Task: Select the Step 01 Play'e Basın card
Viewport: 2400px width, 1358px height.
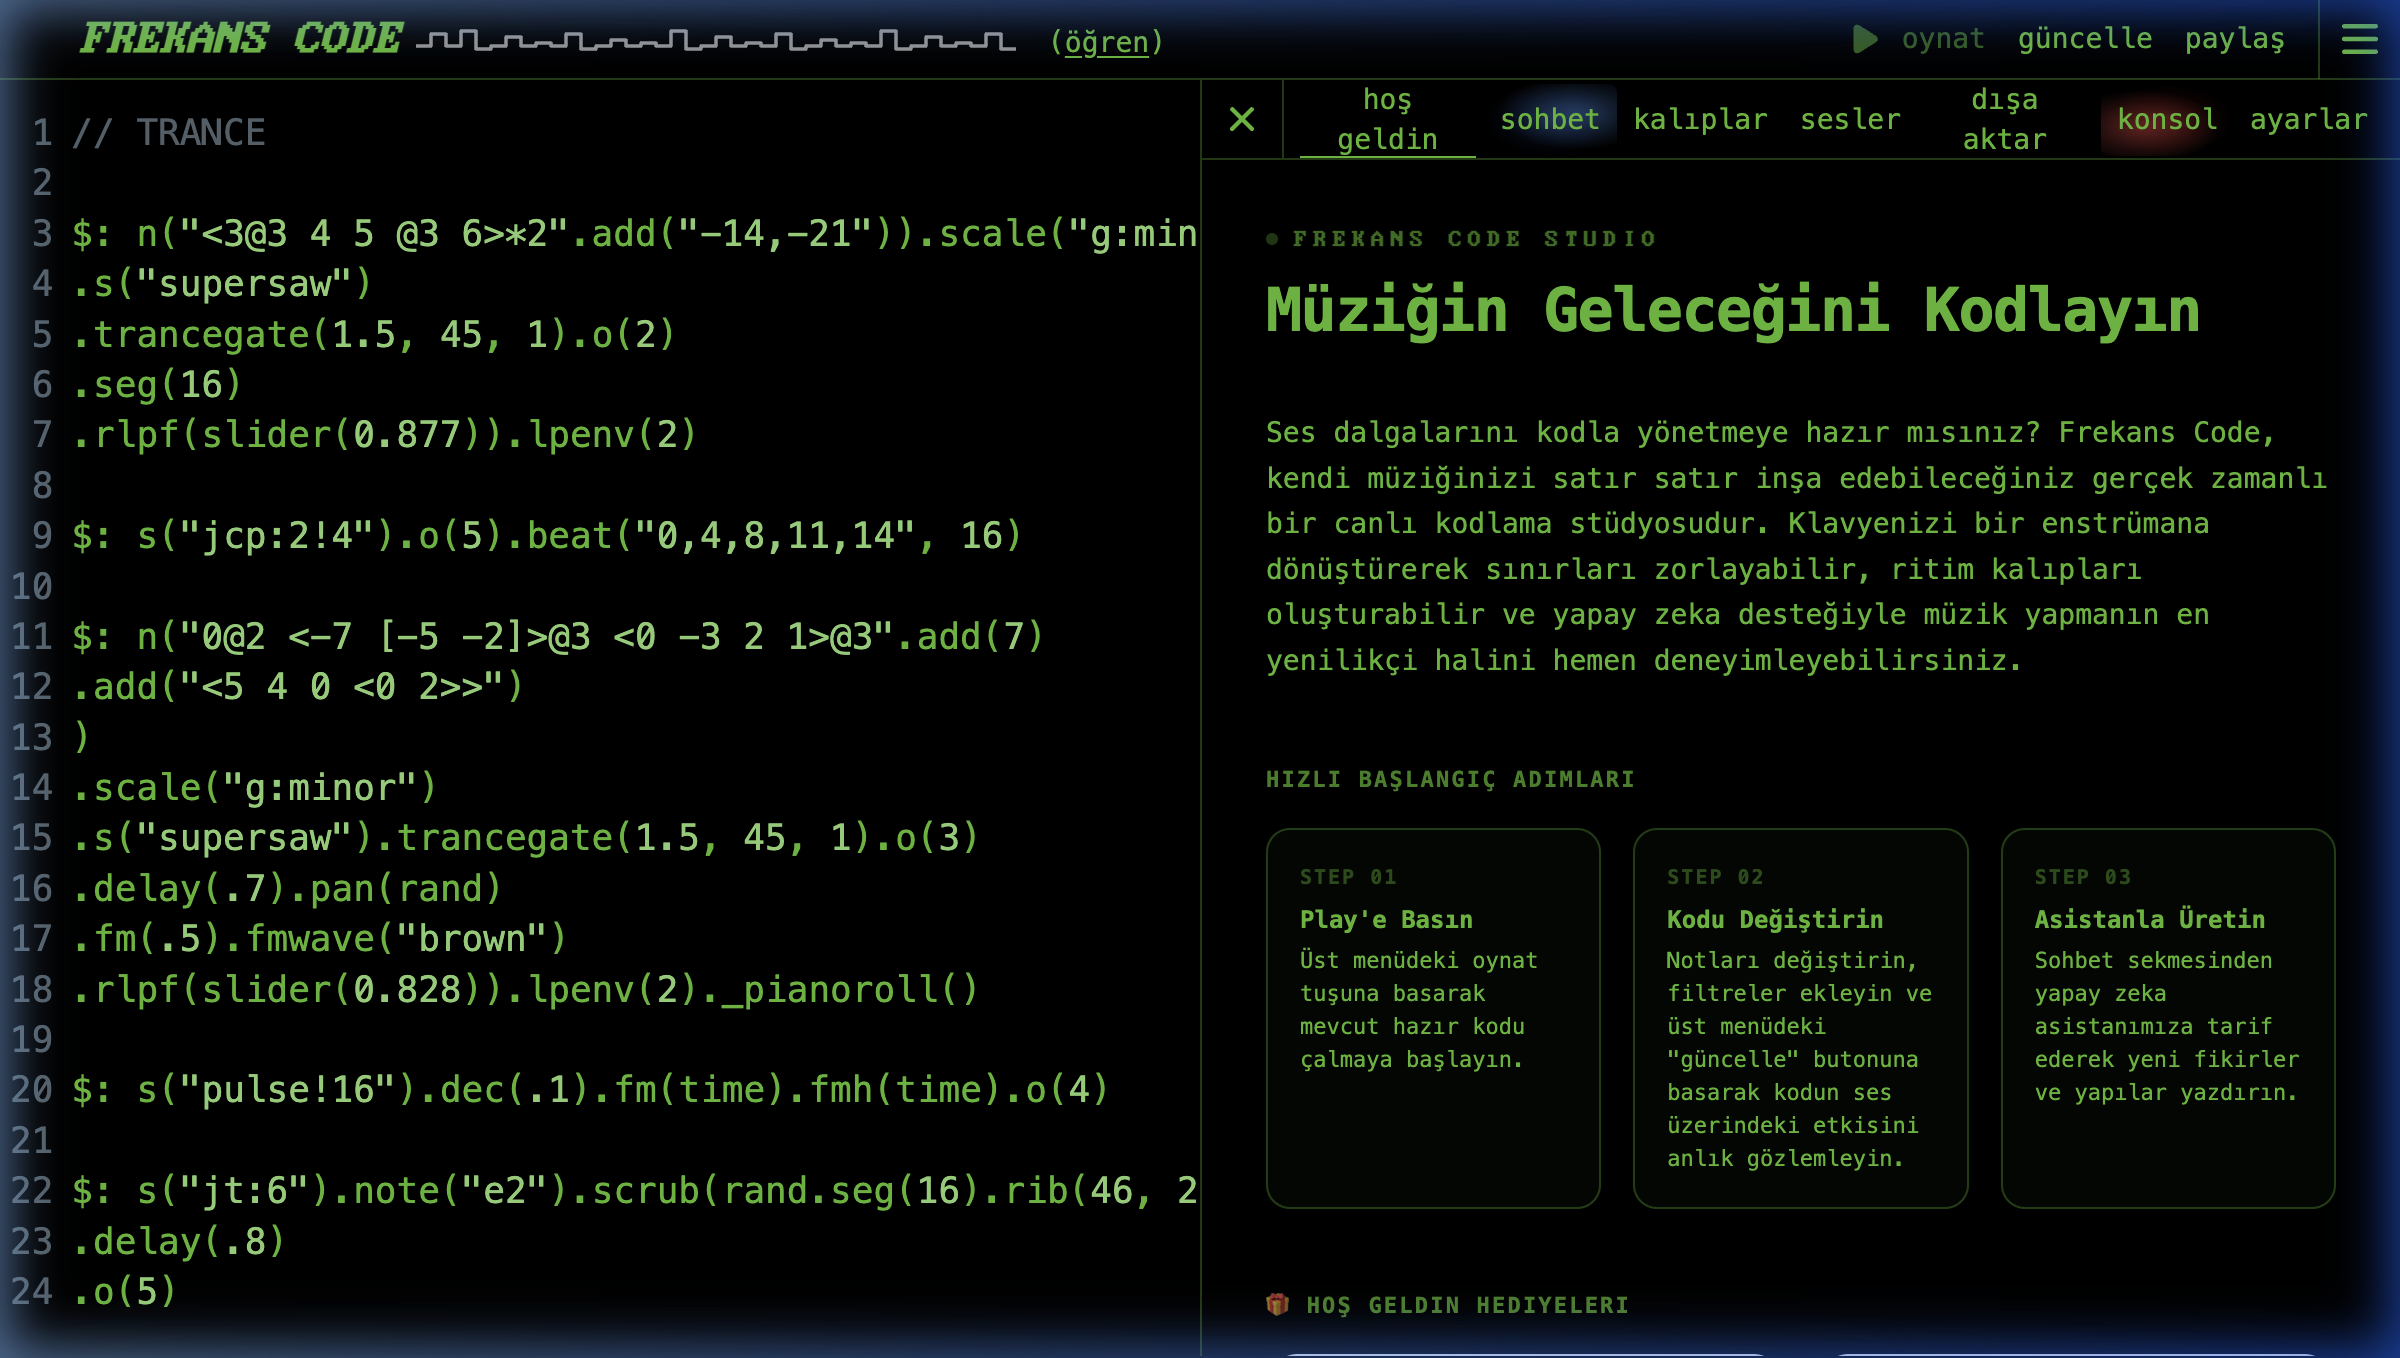Action: click(1433, 1018)
